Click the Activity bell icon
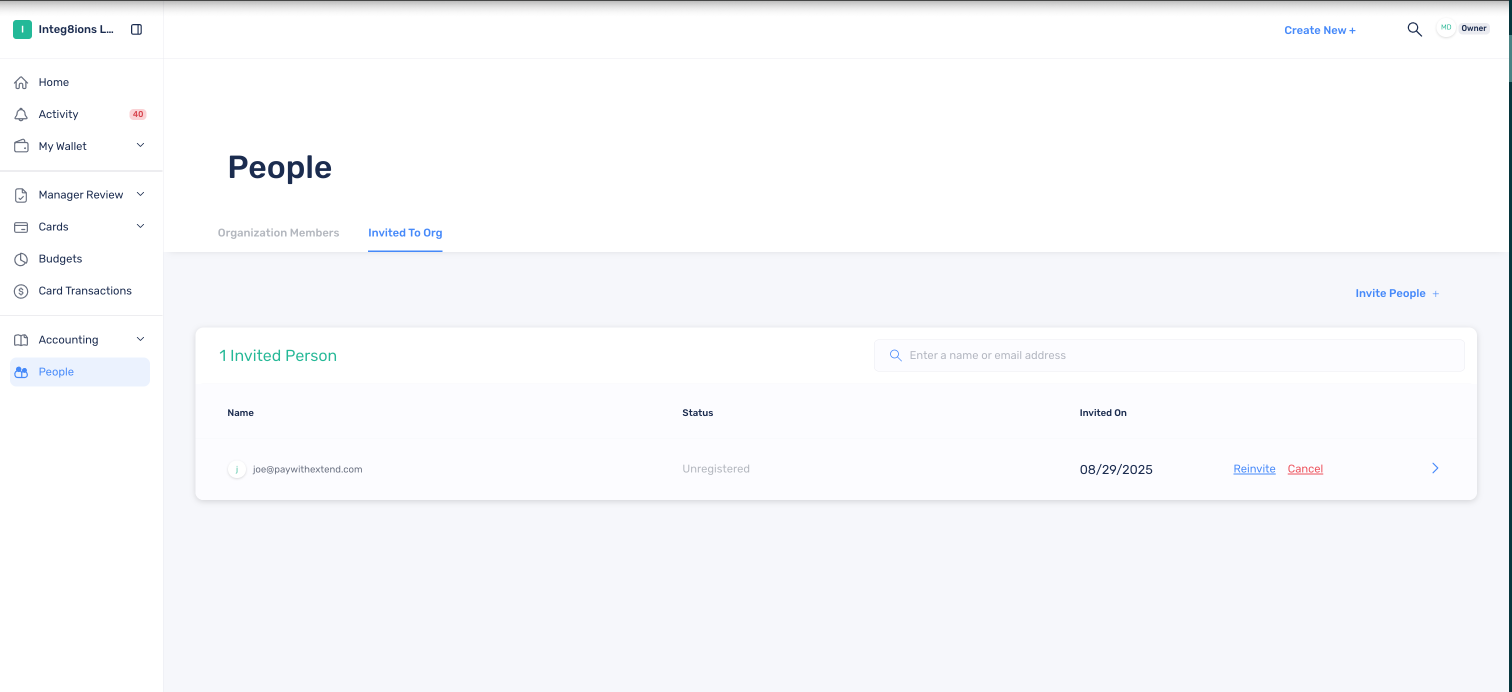Screen dimensions: 1512x692 (21, 115)
